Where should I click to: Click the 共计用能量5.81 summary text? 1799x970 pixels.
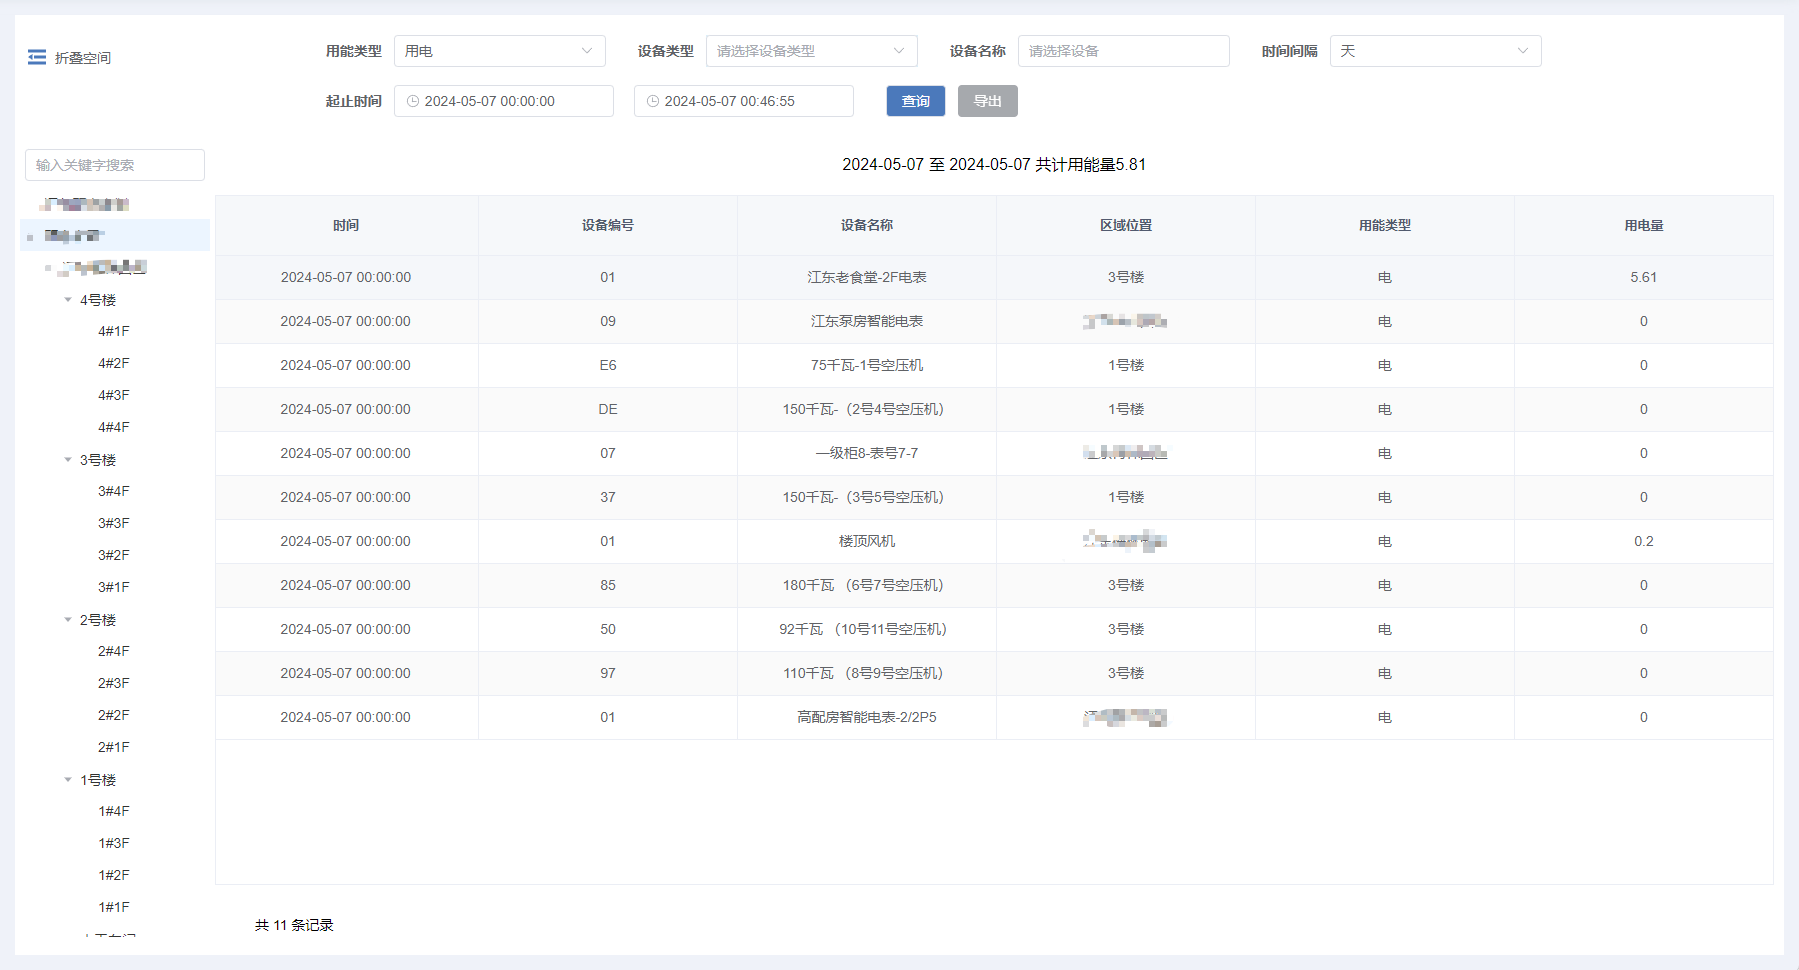pos(1090,164)
